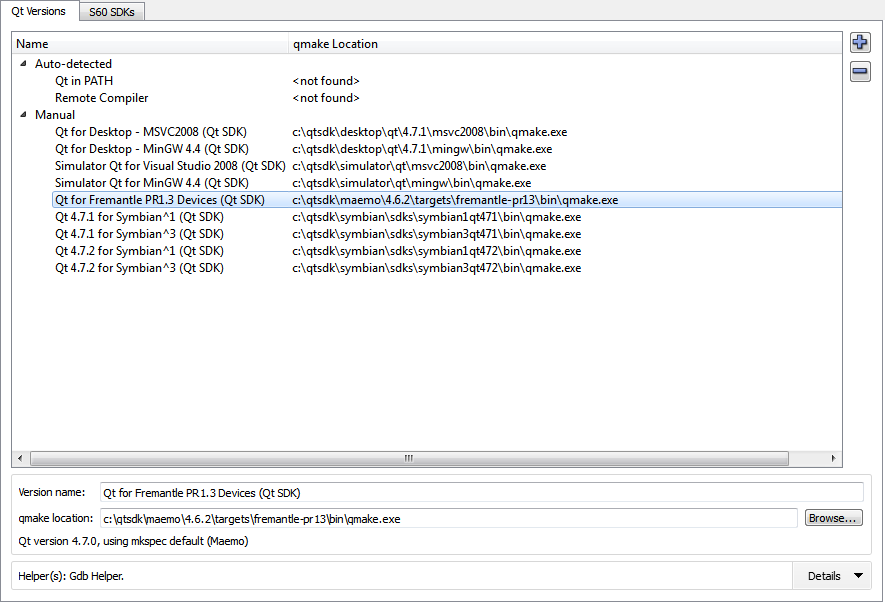Click the msvc2008 desktop qmake.exe path
Viewport: 885px width, 603px height.
click(x=430, y=132)
